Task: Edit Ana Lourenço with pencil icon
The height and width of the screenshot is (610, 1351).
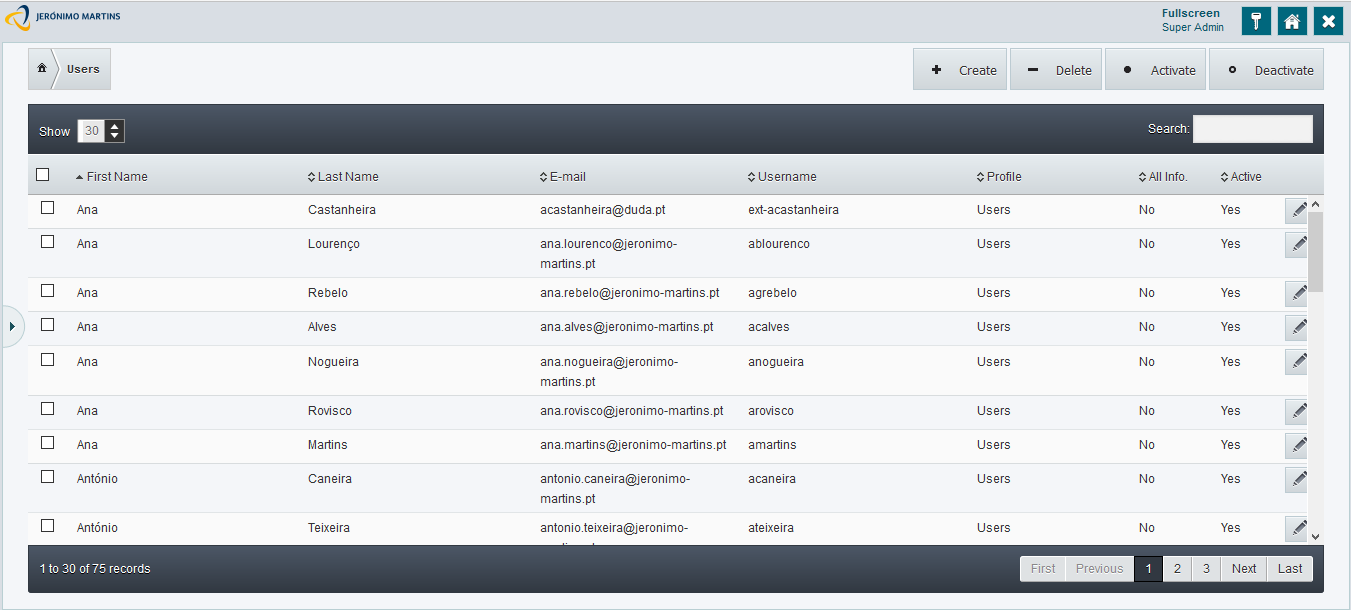Action: tap(1297, 244)
